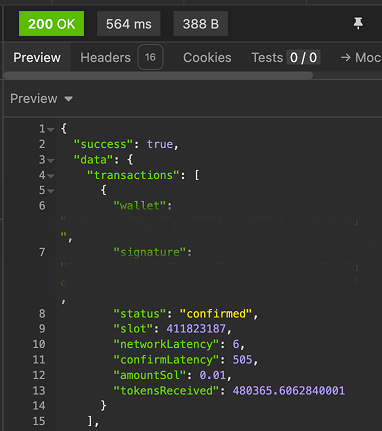Collapse the "transactions" array at line 4
Image resolution: width=382 pixels, height=431 pixels.
coord(51,176)
